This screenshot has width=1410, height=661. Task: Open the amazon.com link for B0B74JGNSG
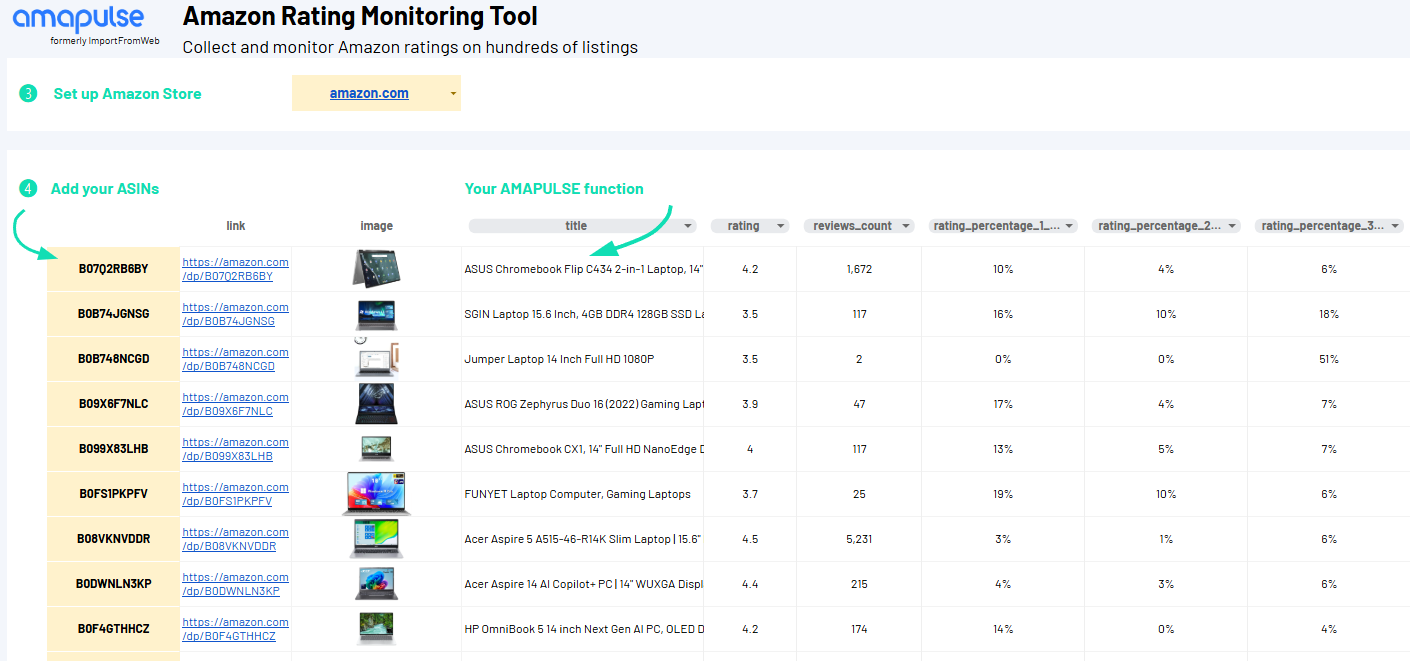(x=235, y=314)
